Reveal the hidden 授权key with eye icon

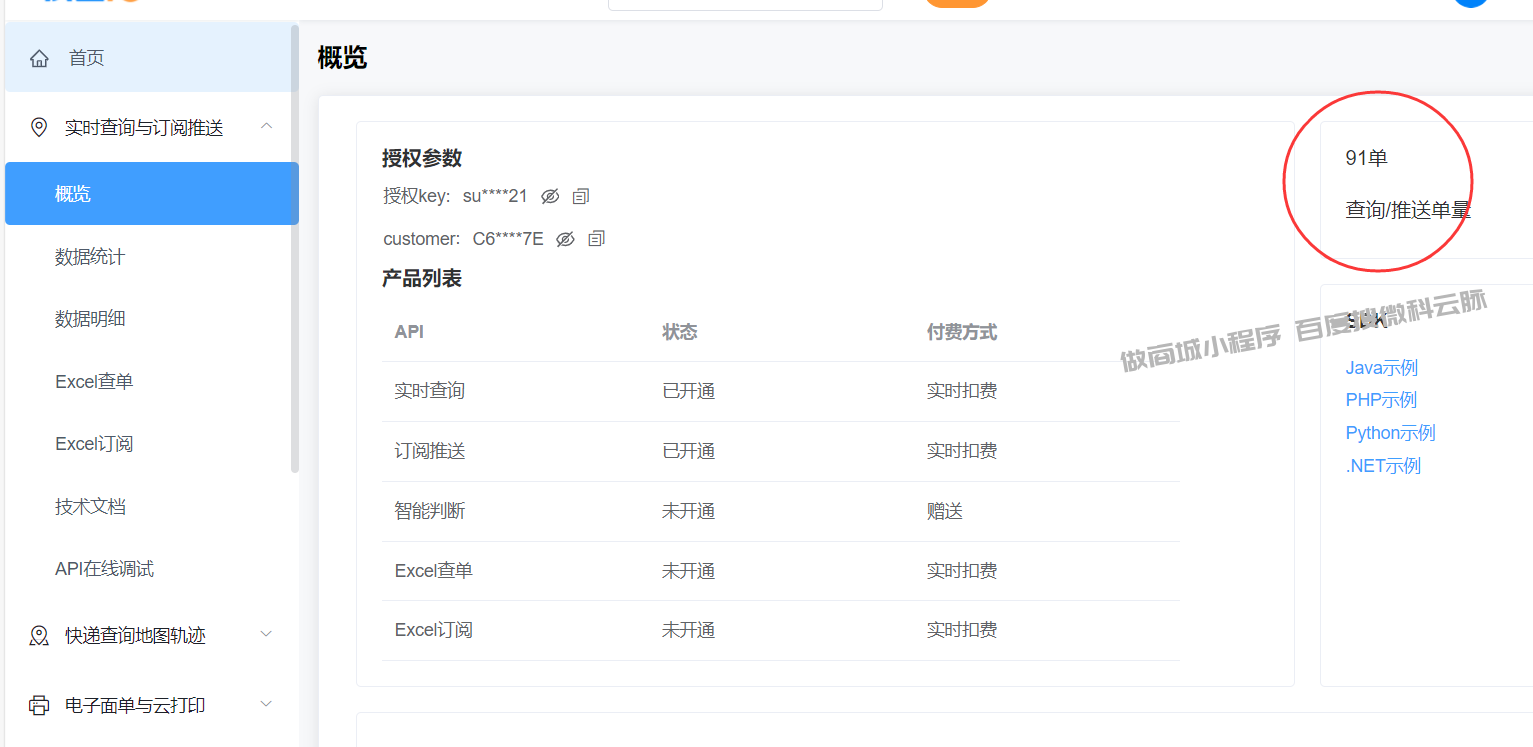tap(550, 197)
